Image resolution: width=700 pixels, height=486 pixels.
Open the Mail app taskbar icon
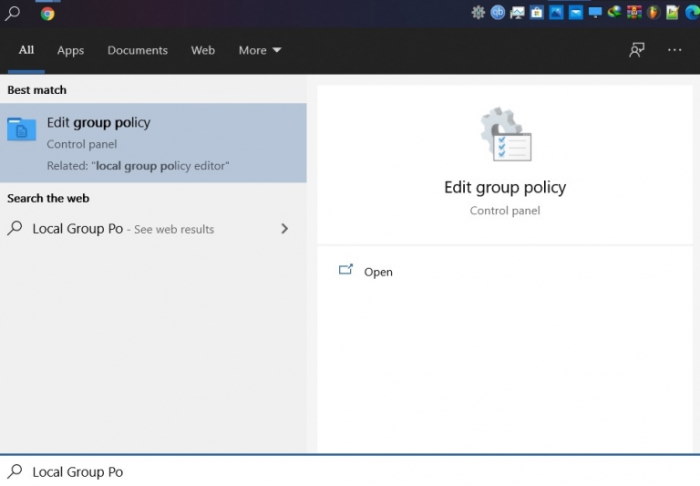575,12
